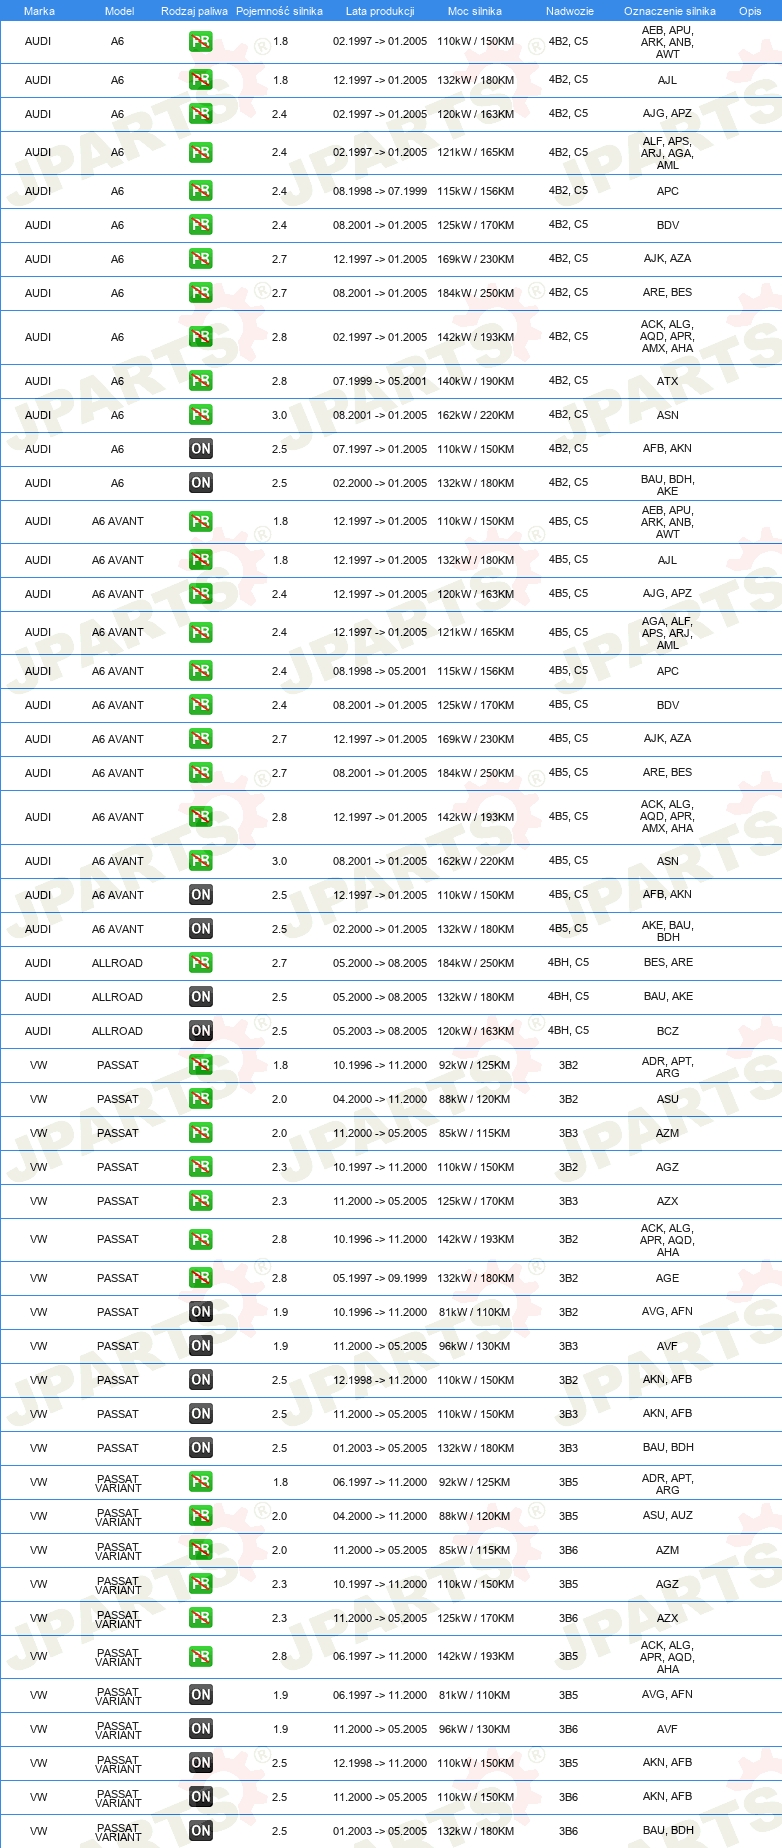782x1848 pixels.
Task: Click the Moc silnika column header
Action: pyautogui.click(x=475, y=11)
